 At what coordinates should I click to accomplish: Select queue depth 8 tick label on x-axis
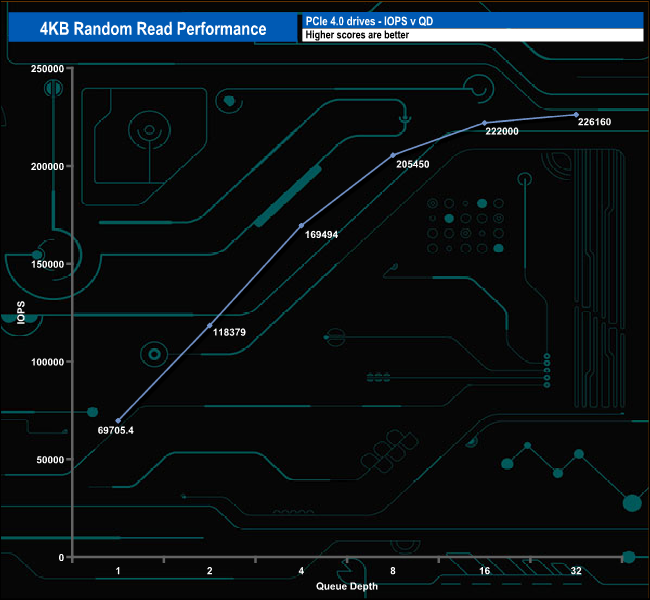[x=393, y=570]
